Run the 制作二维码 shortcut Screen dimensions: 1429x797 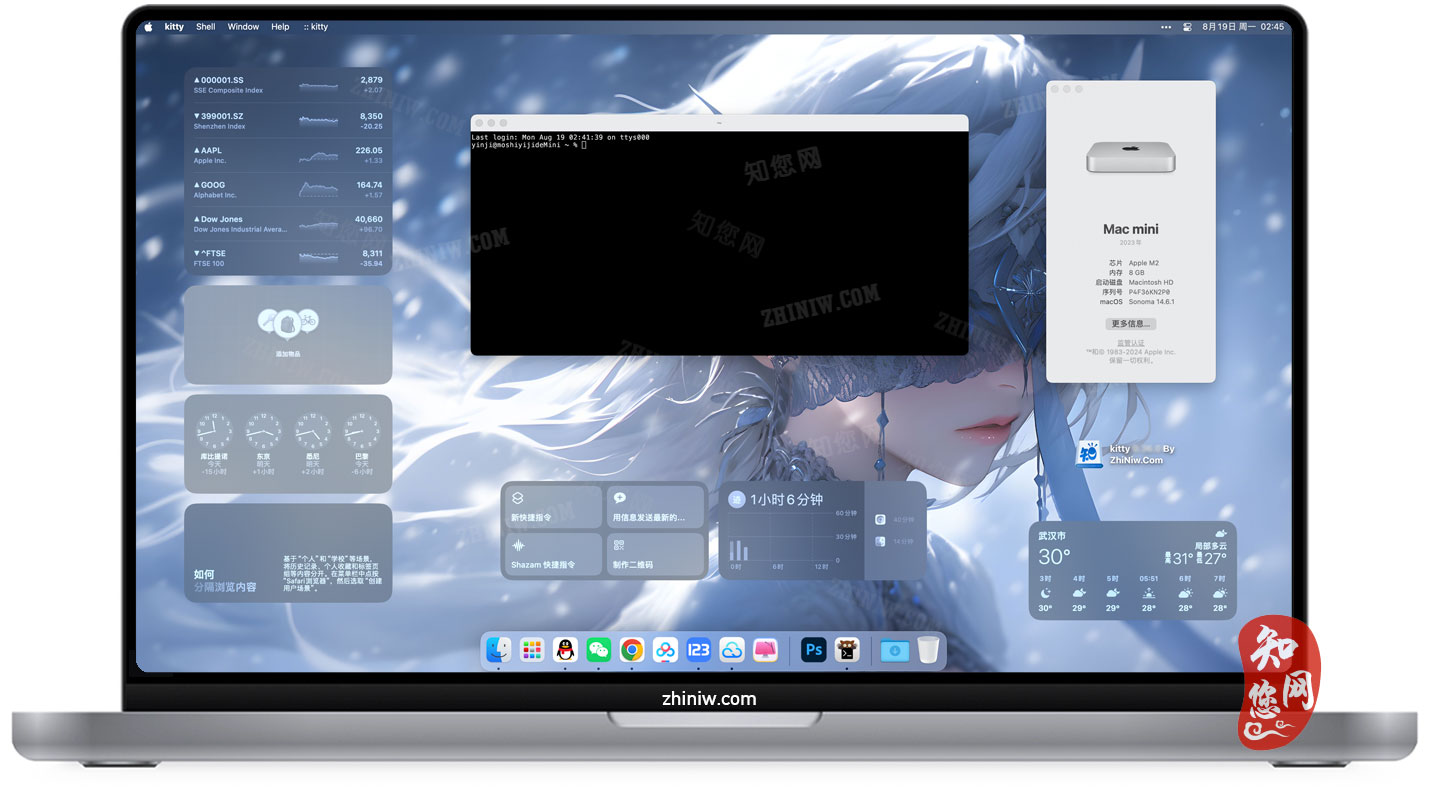tap(654, 553)
